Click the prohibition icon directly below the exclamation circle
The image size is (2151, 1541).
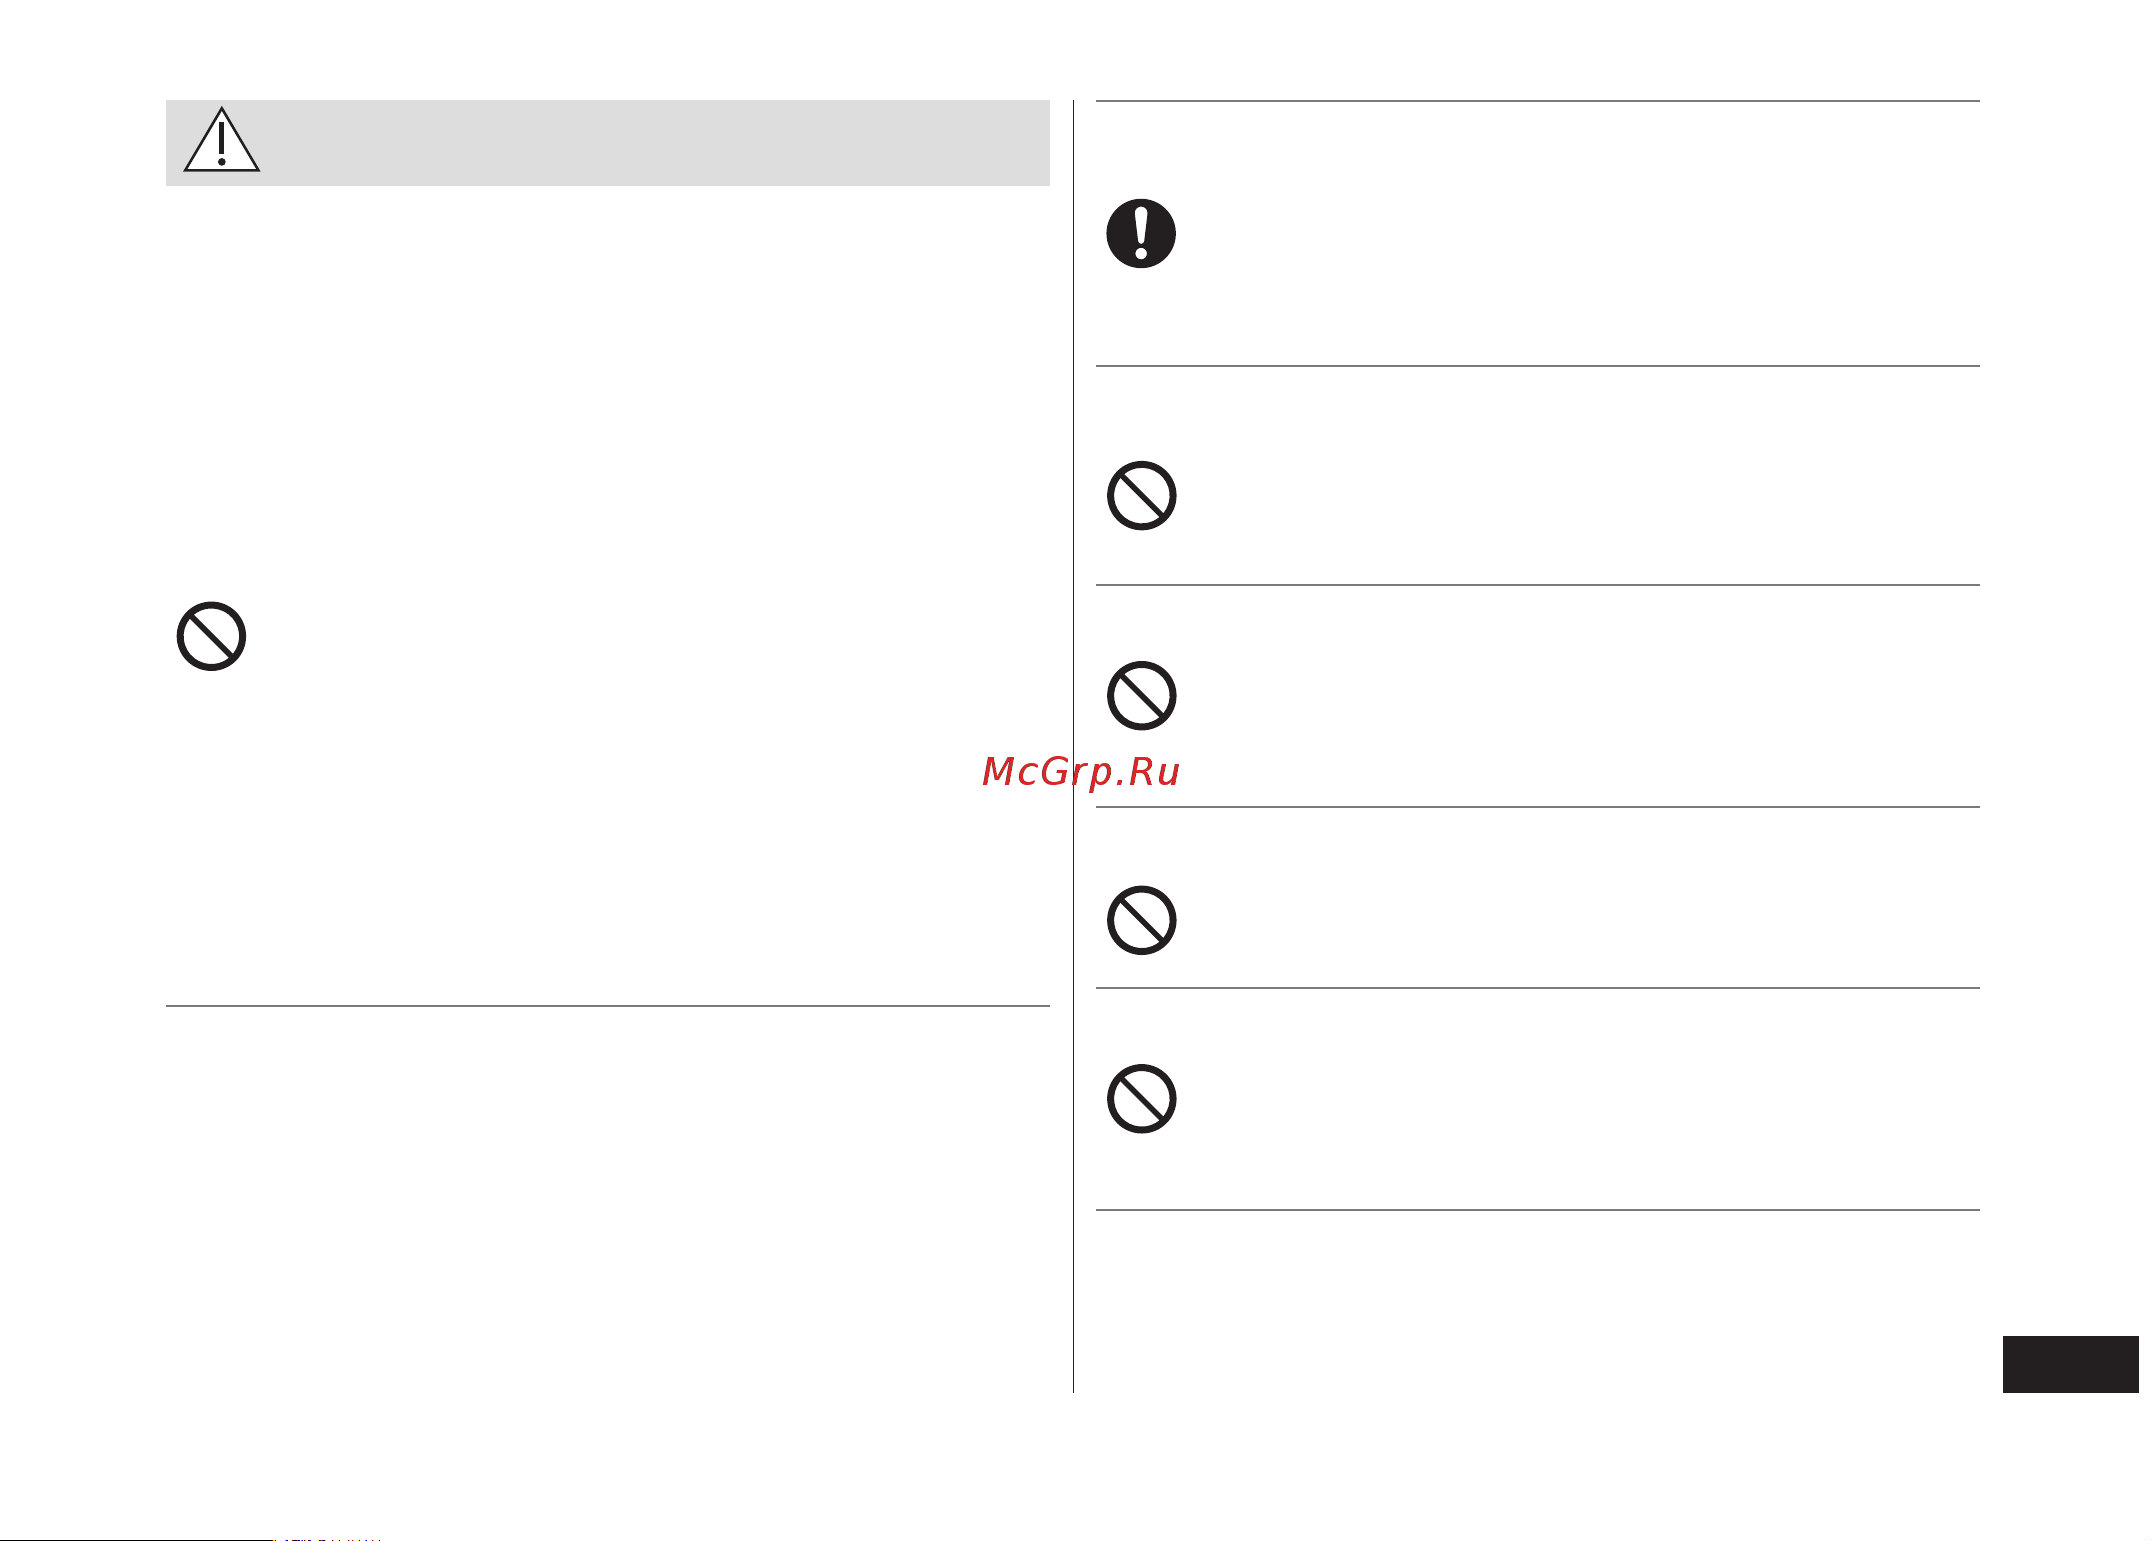point(1141,496)
